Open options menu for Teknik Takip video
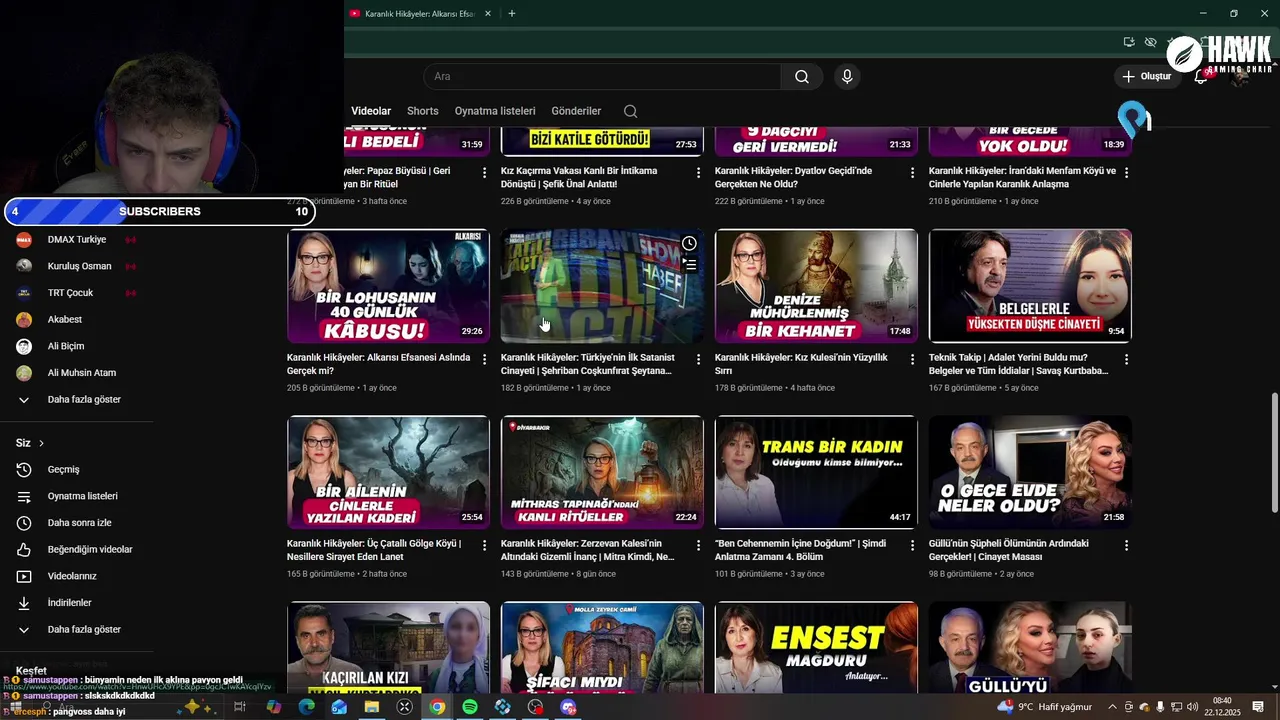 pos(1126,359)
